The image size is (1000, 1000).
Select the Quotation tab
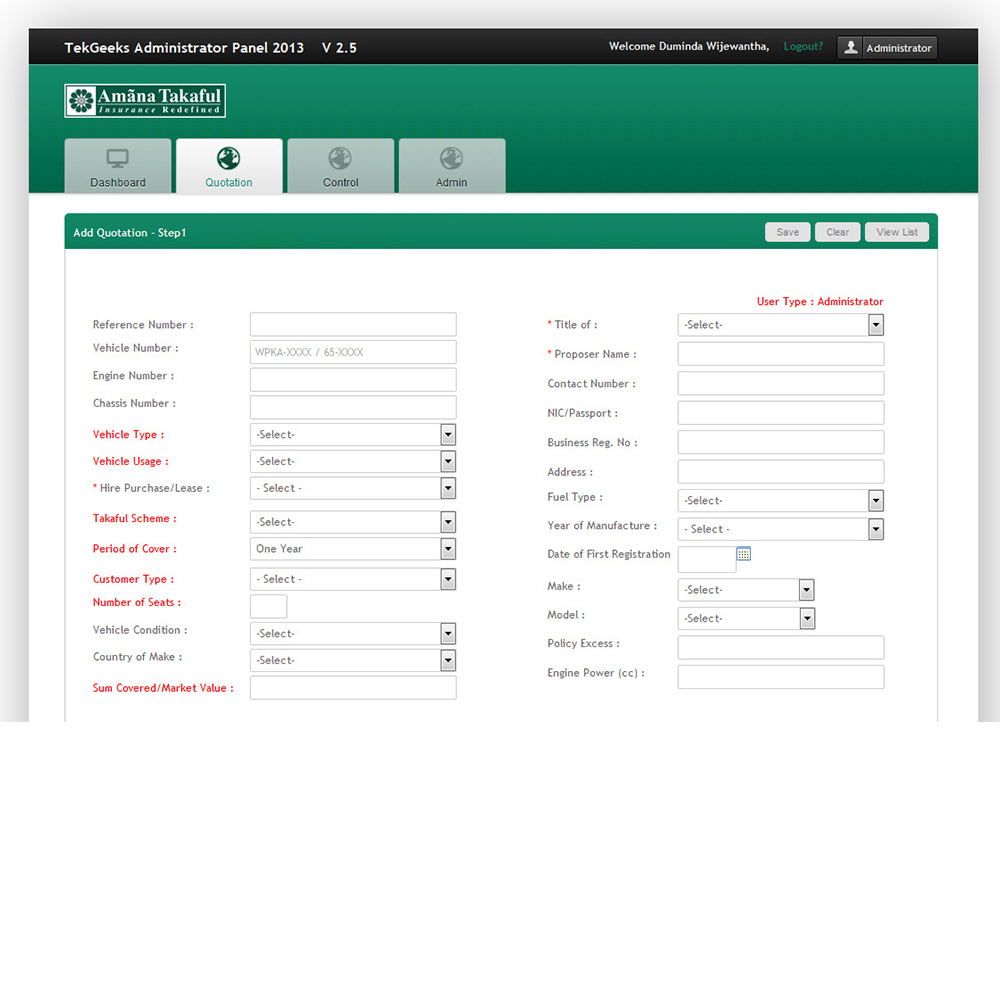point(229,167)
